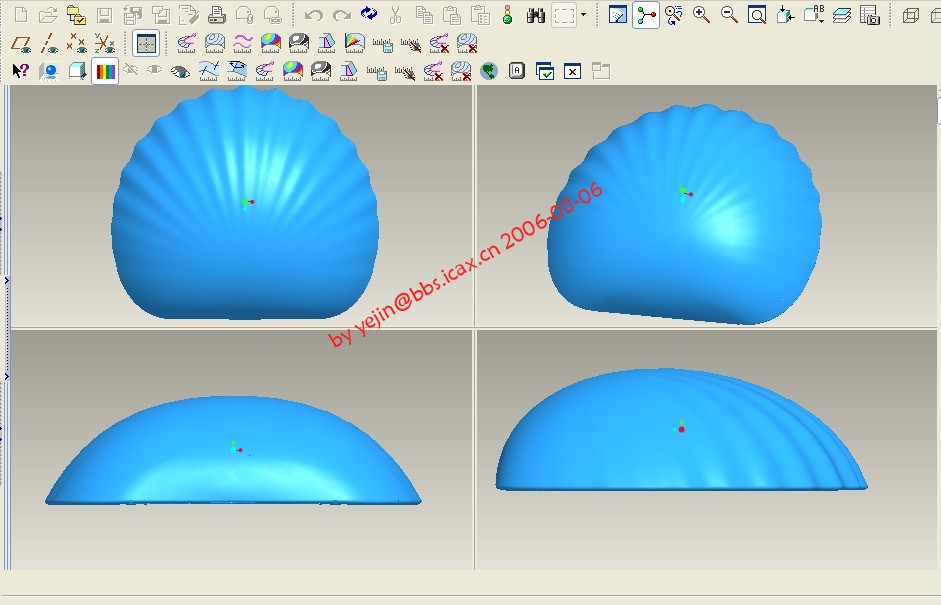Toggle coordinate systems display

click(104, 43)
